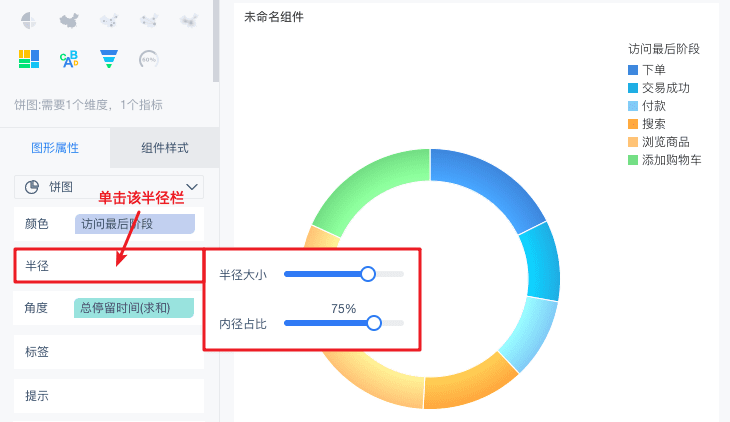Select the filled China area map chart icon
The height and width of the screenshot is (422, 730).
tap(69, 20)
